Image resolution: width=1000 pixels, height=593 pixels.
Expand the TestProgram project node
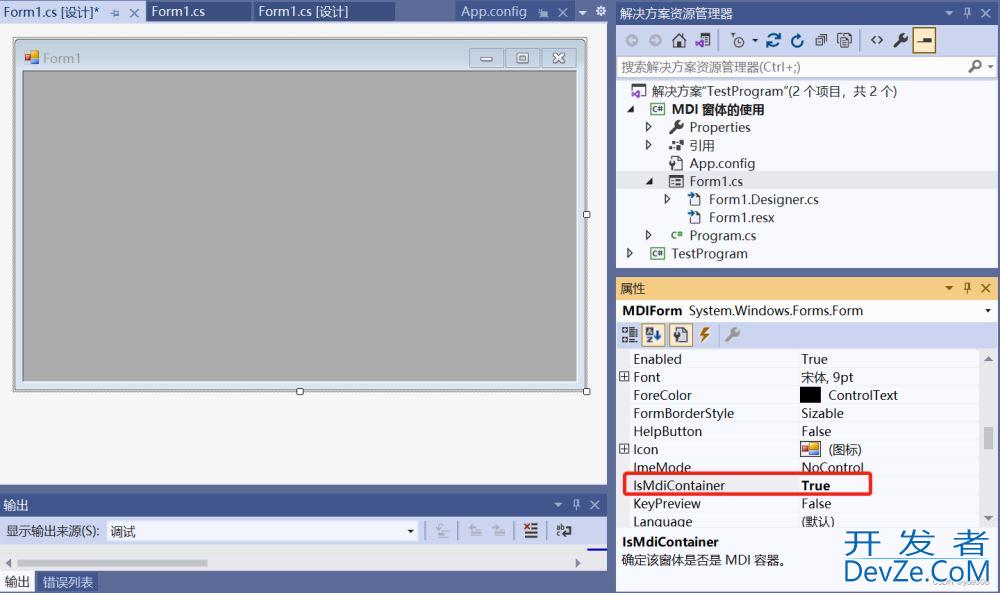click(630, 253)
